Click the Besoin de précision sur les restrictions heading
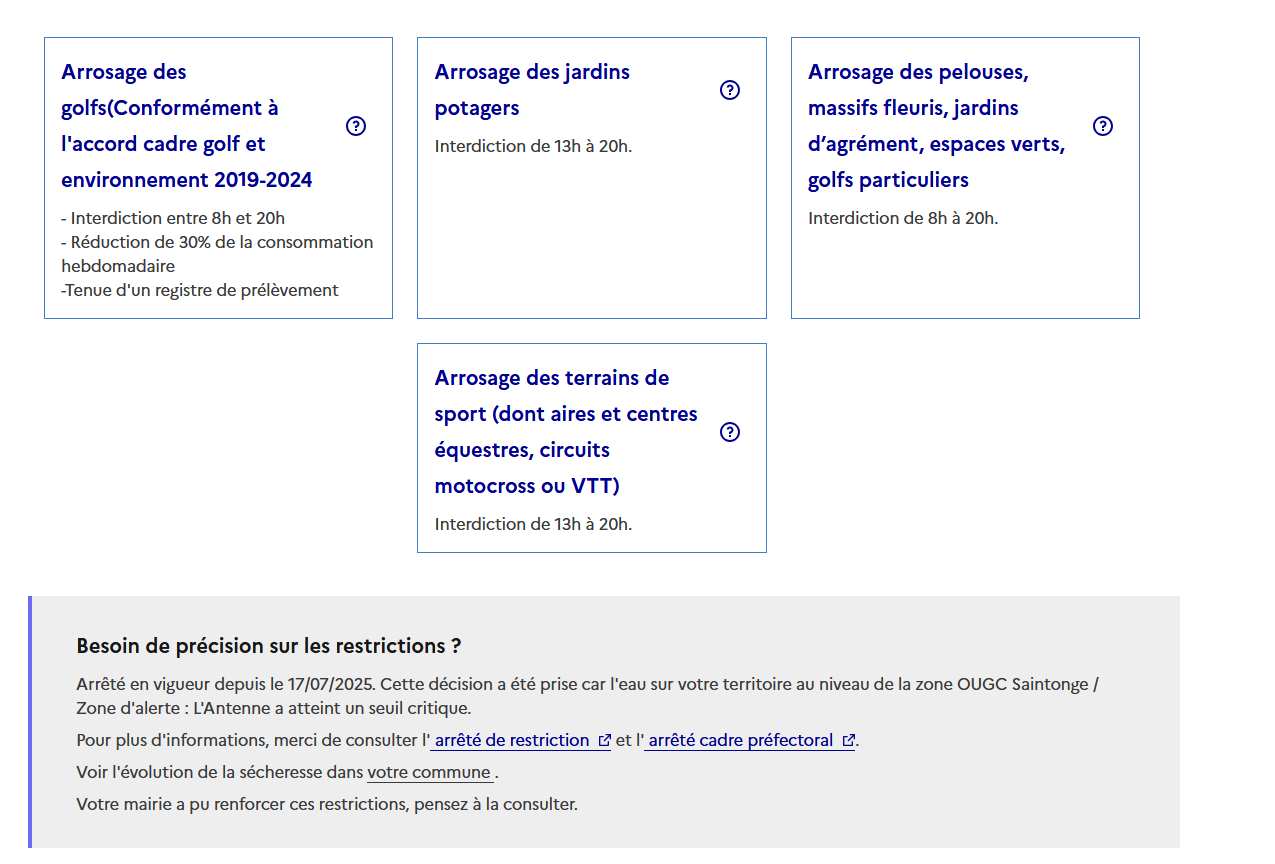 [x=269, y=646]
